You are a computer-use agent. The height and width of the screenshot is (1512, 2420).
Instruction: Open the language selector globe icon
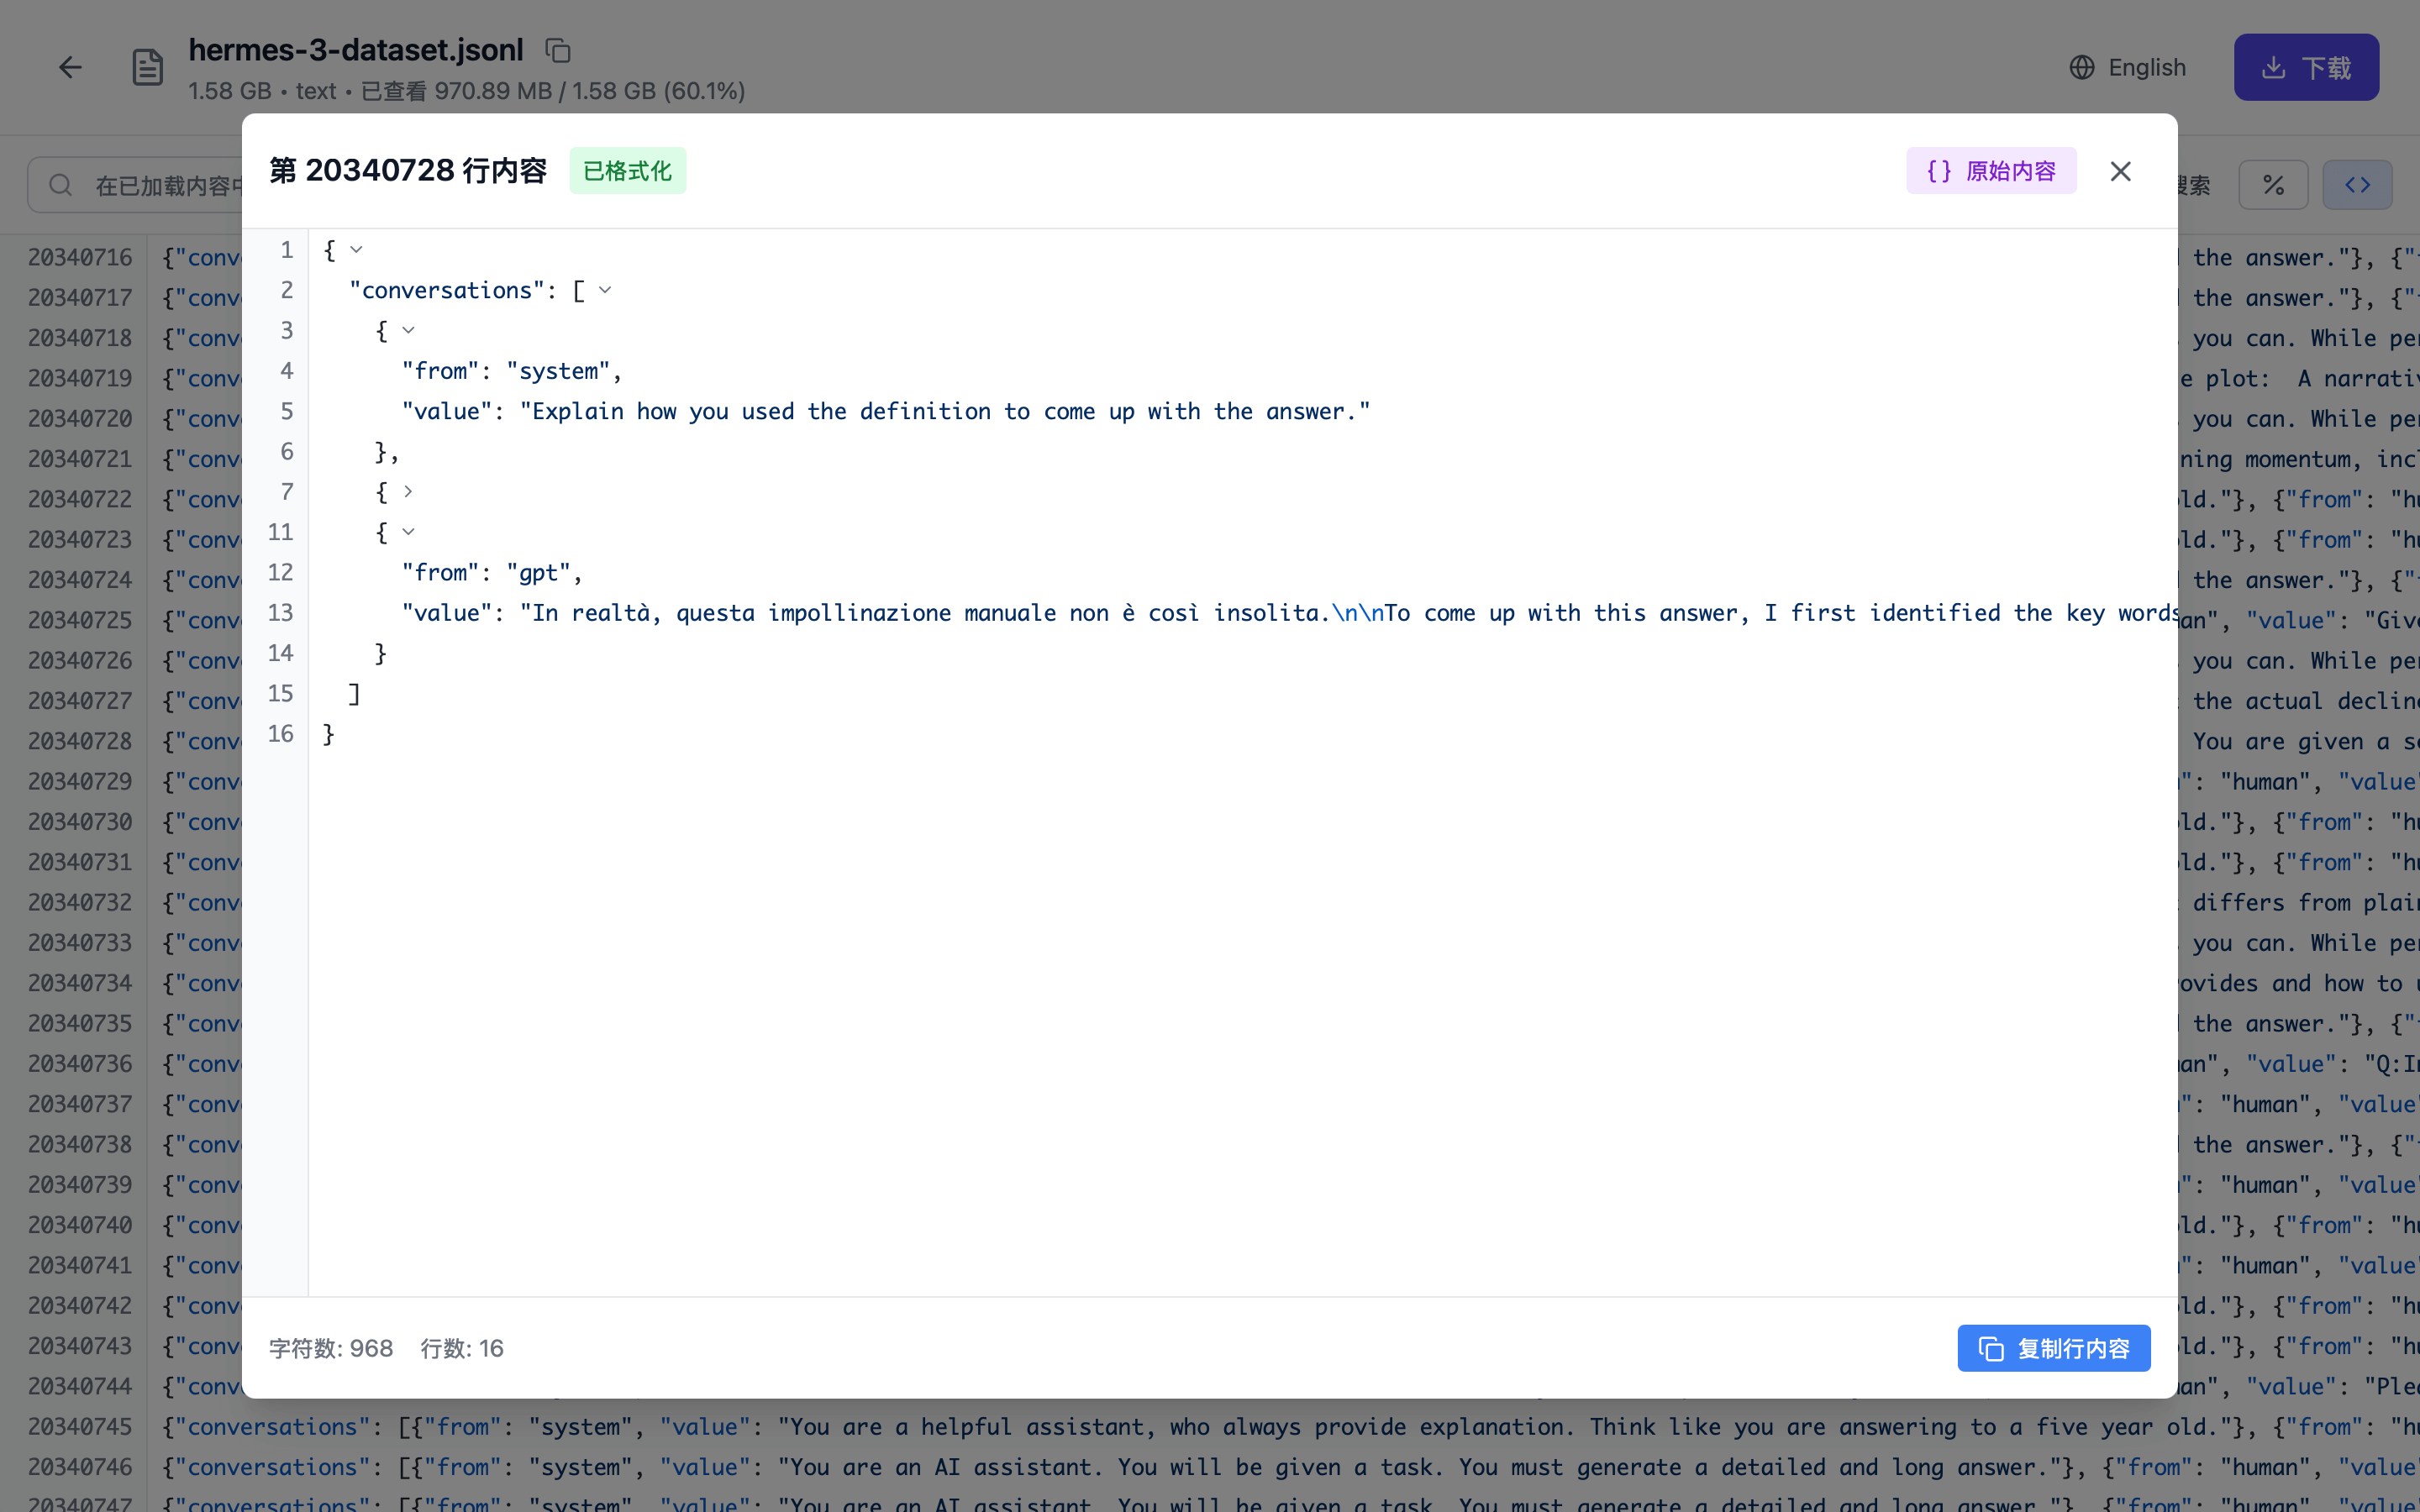coord(2081,67)
